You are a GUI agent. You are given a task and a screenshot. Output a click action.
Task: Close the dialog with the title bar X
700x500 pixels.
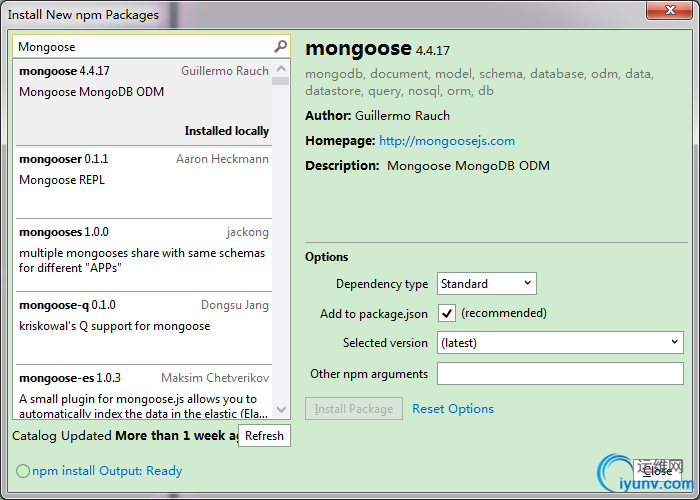(670, 10)
